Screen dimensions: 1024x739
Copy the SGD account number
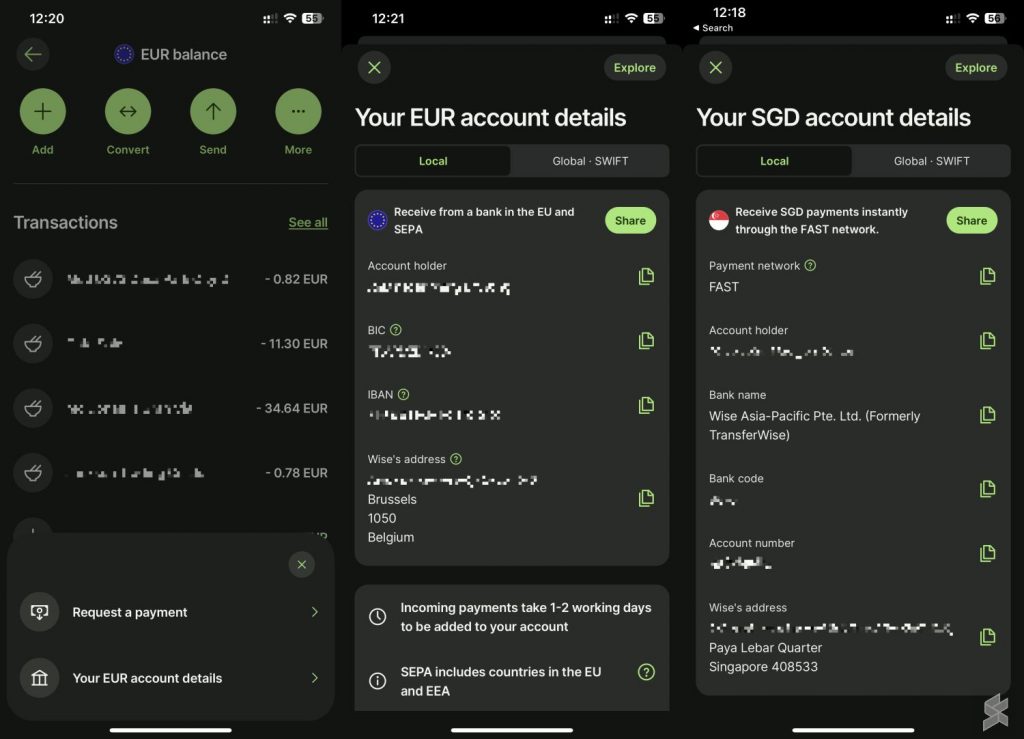pos(987,554)
